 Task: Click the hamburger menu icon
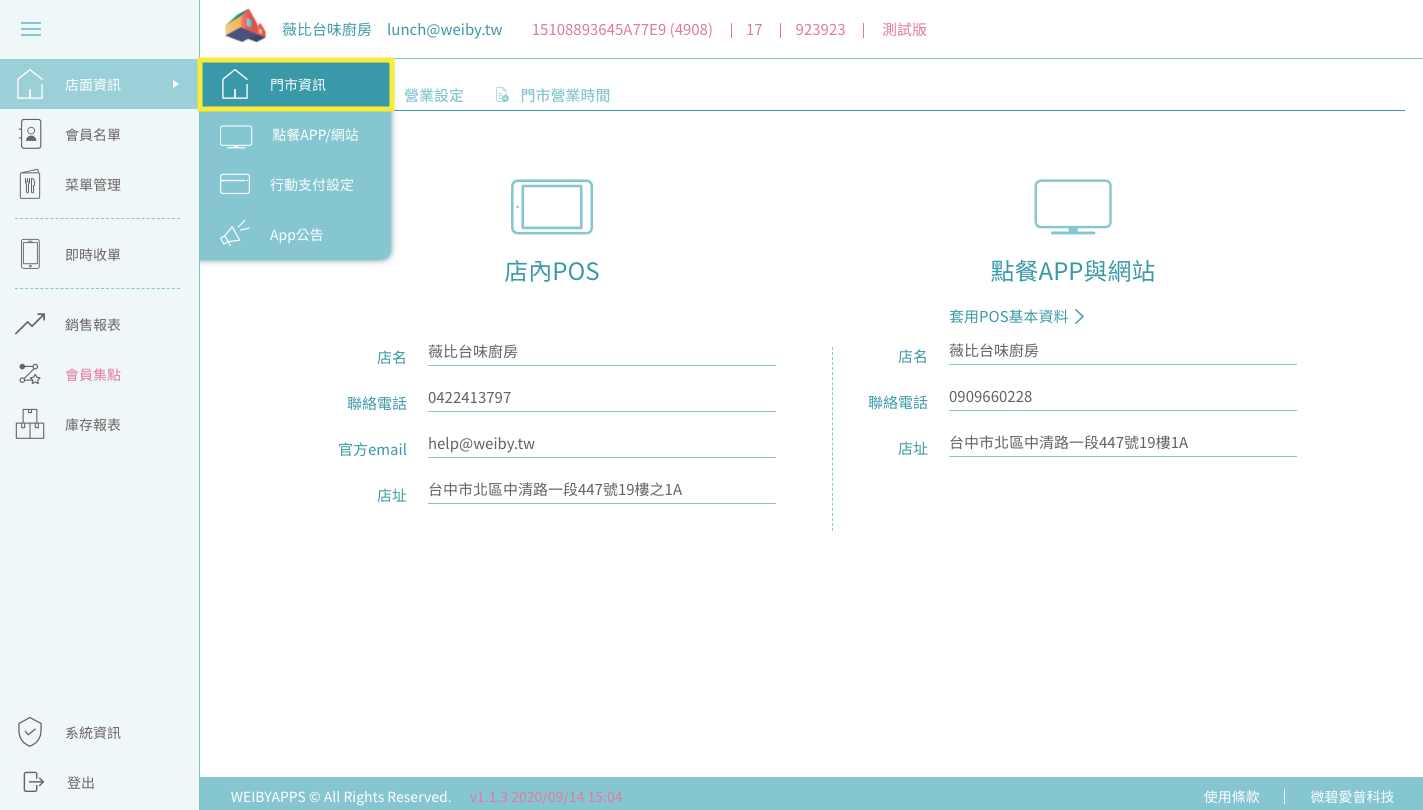coord(31,29)
